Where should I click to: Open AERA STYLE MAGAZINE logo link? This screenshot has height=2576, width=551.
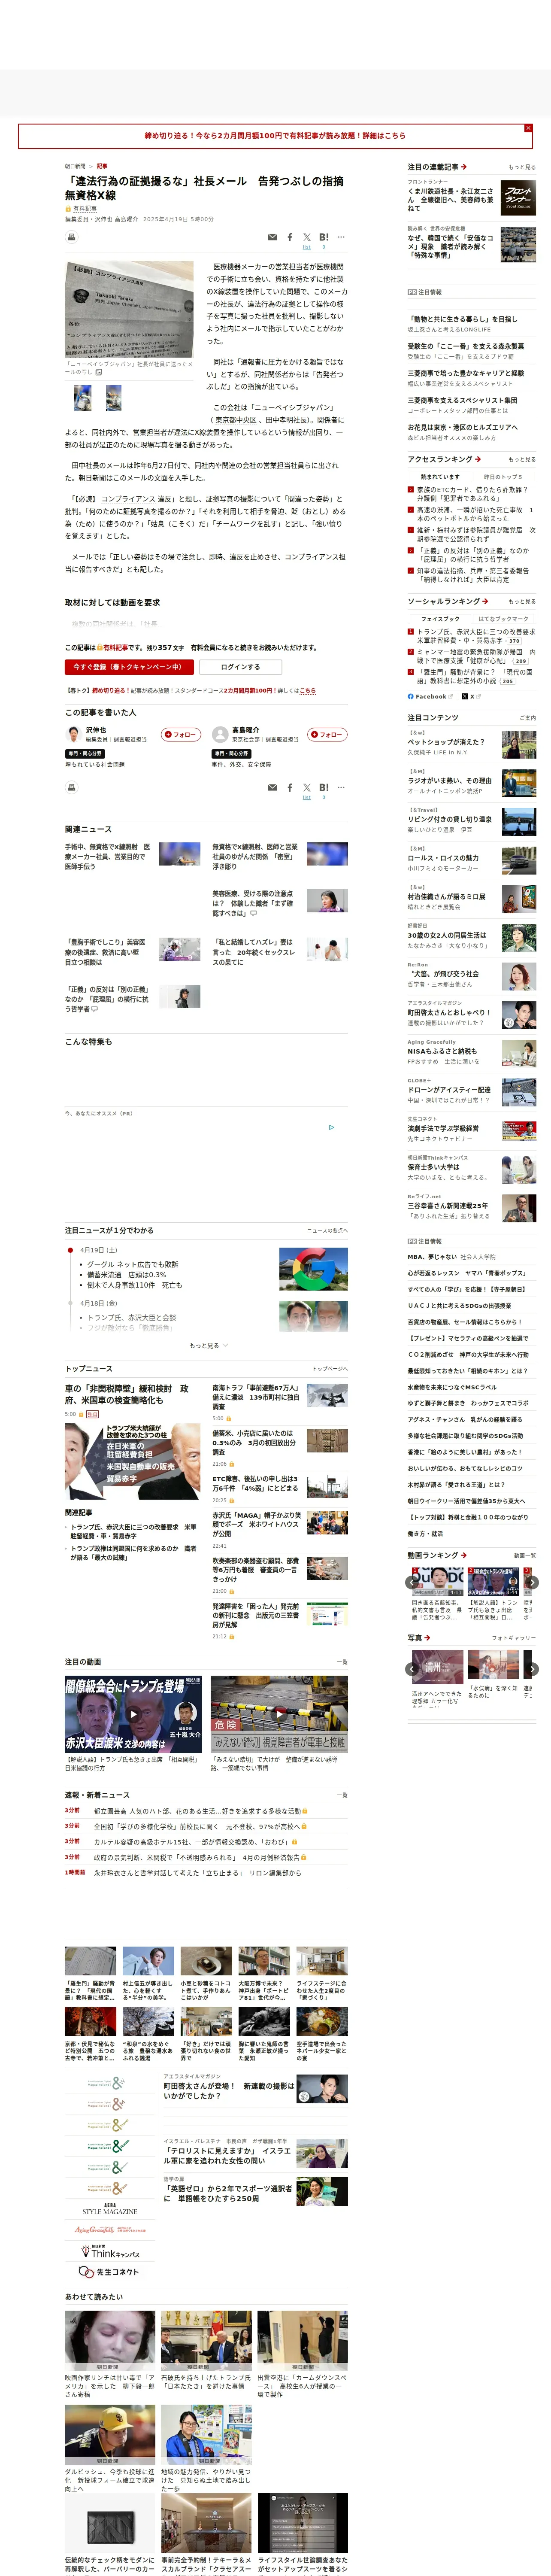pyautogui.click(x=110, y=2209)
